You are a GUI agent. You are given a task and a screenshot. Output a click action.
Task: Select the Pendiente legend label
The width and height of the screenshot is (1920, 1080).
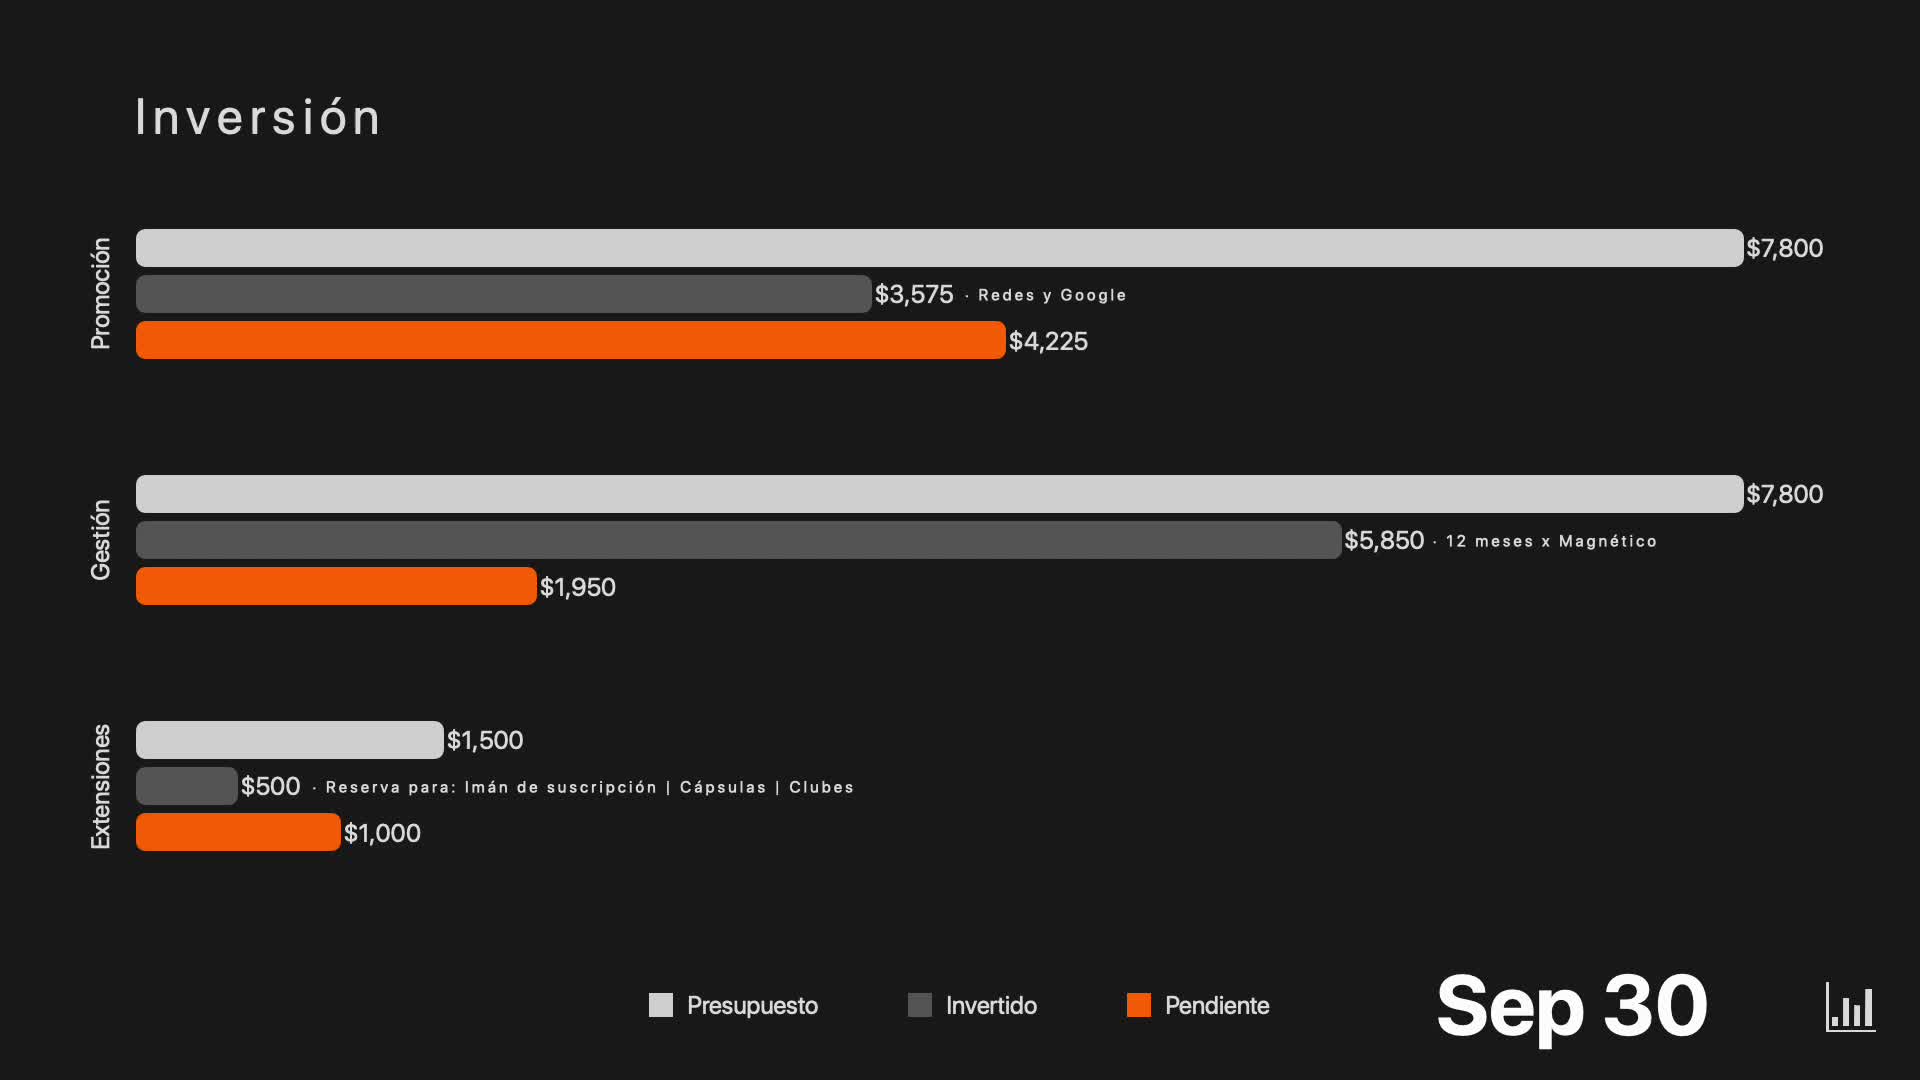(x=1217, y=1006)
